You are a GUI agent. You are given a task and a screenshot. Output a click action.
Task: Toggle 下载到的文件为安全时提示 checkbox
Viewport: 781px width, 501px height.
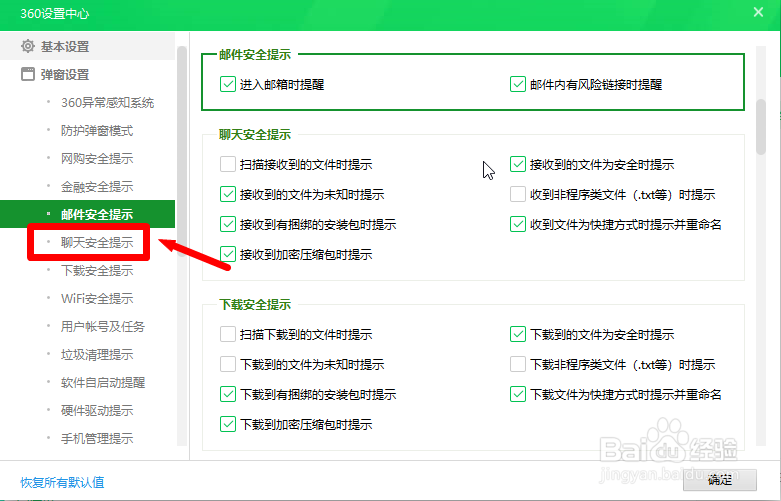click(x=518, y=334)
